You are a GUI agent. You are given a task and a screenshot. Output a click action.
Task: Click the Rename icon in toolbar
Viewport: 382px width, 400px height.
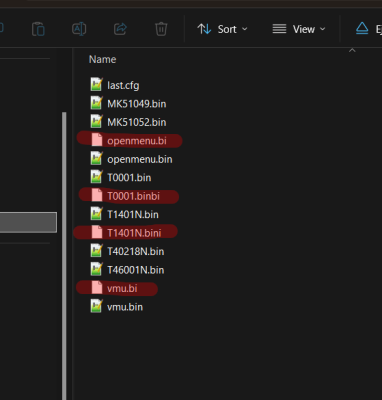[79, 29]
